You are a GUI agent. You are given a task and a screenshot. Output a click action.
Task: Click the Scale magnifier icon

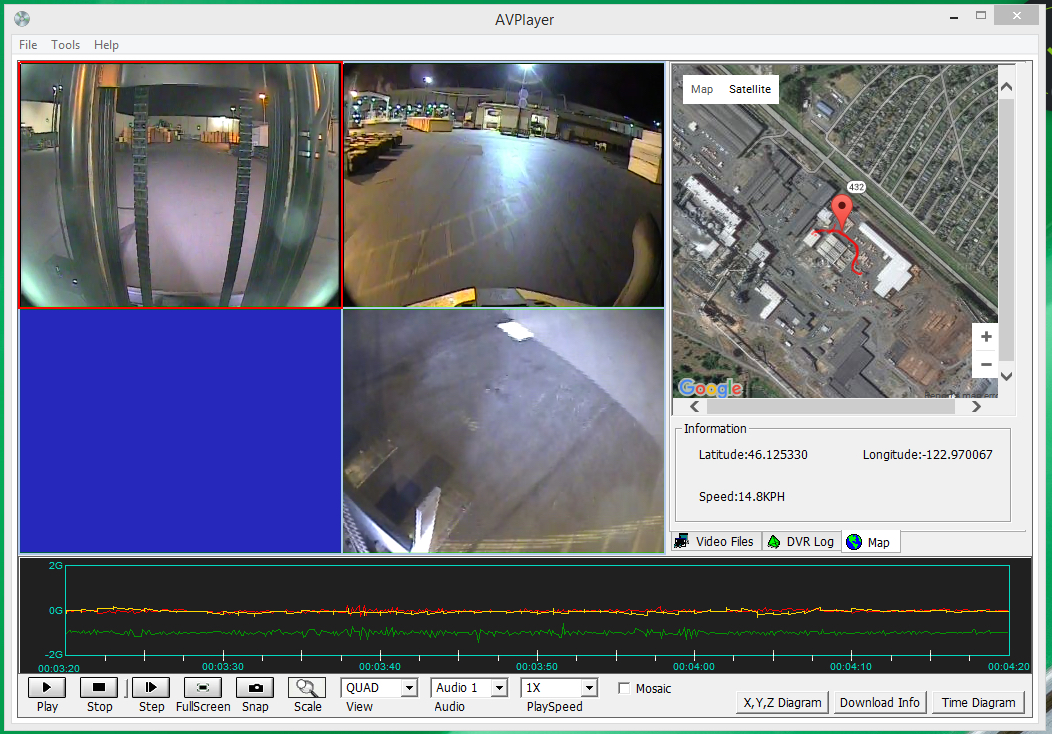tap(307, 688)
